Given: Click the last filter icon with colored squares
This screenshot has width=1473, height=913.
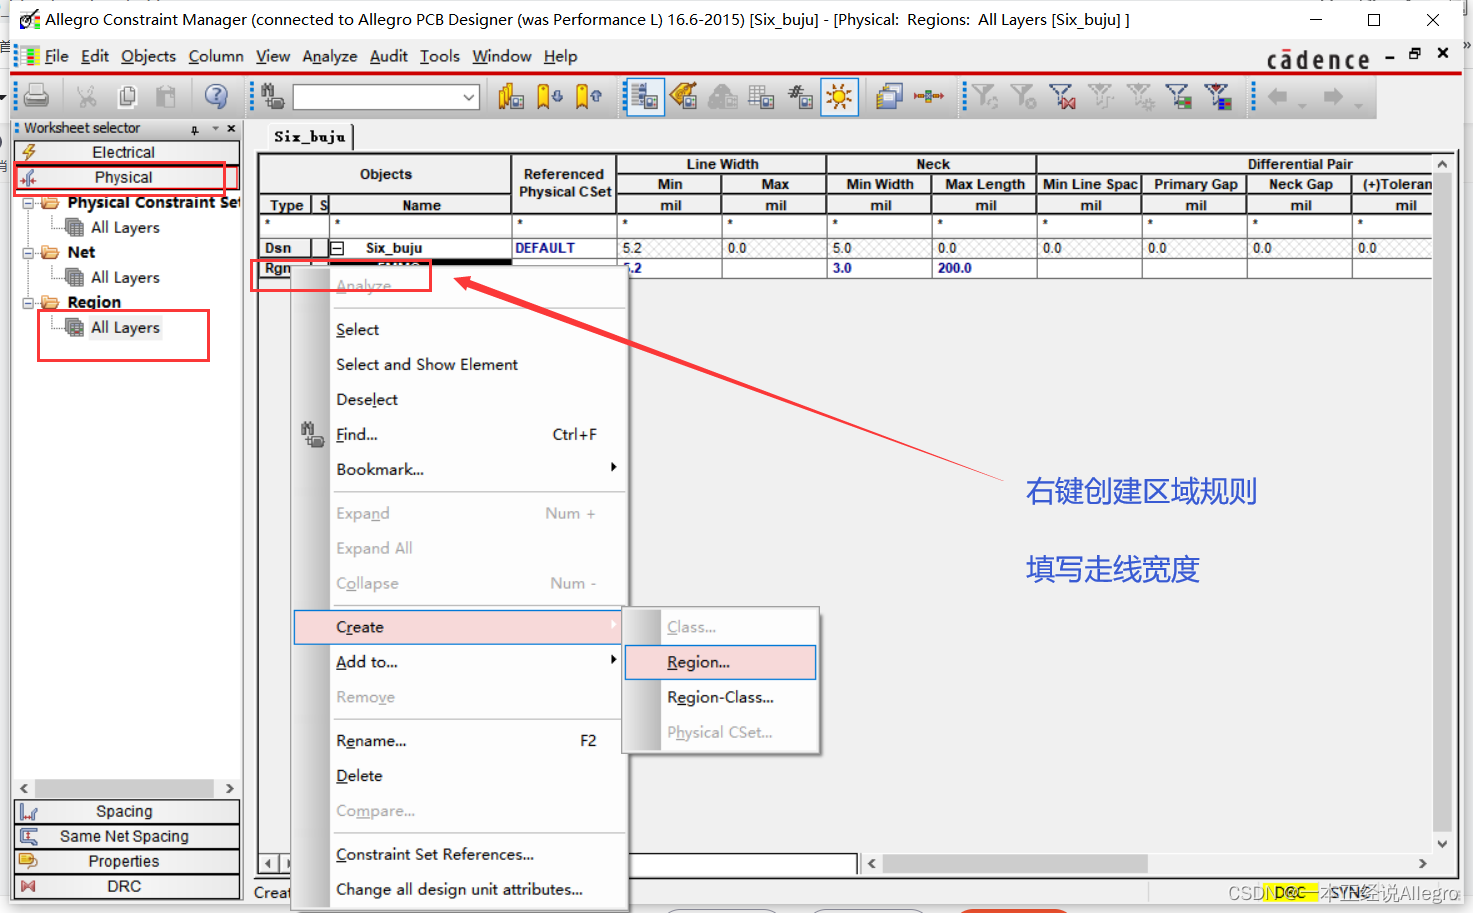Looking at the screenshot, I should [x=1218, y=96].
